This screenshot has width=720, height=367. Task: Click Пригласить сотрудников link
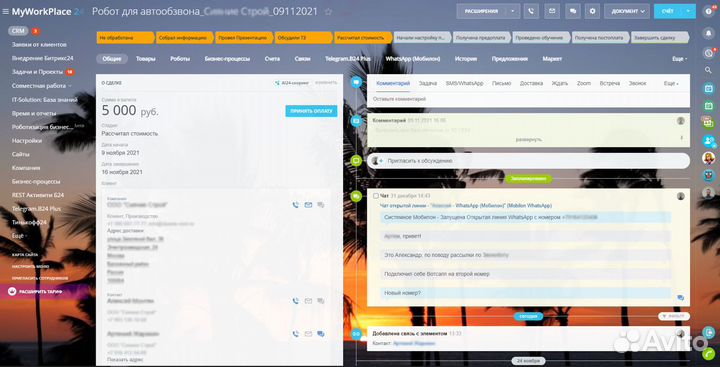pos(40,278)
